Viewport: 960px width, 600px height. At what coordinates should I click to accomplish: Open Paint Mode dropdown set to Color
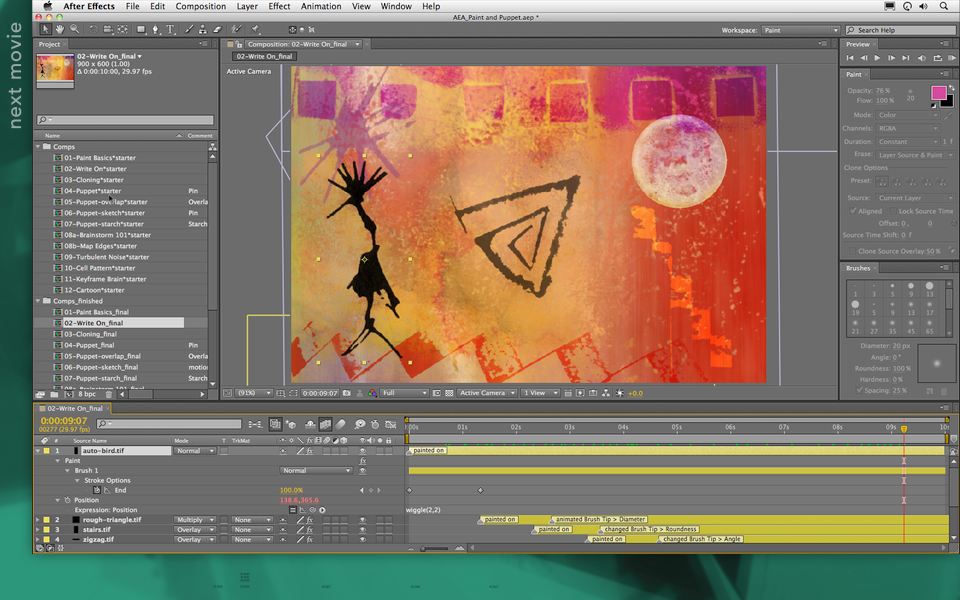tap(907, 115)
